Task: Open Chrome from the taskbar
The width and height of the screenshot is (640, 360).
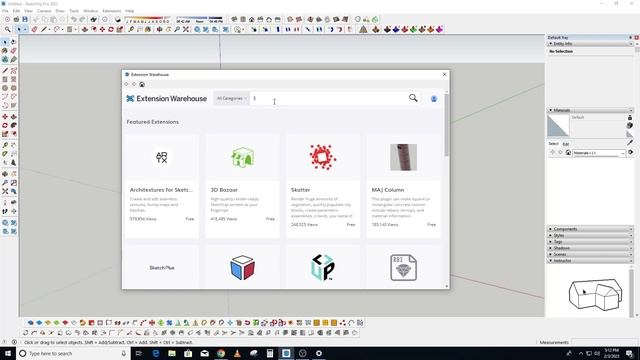Action: pyautogui.click(x=221, y=353)
